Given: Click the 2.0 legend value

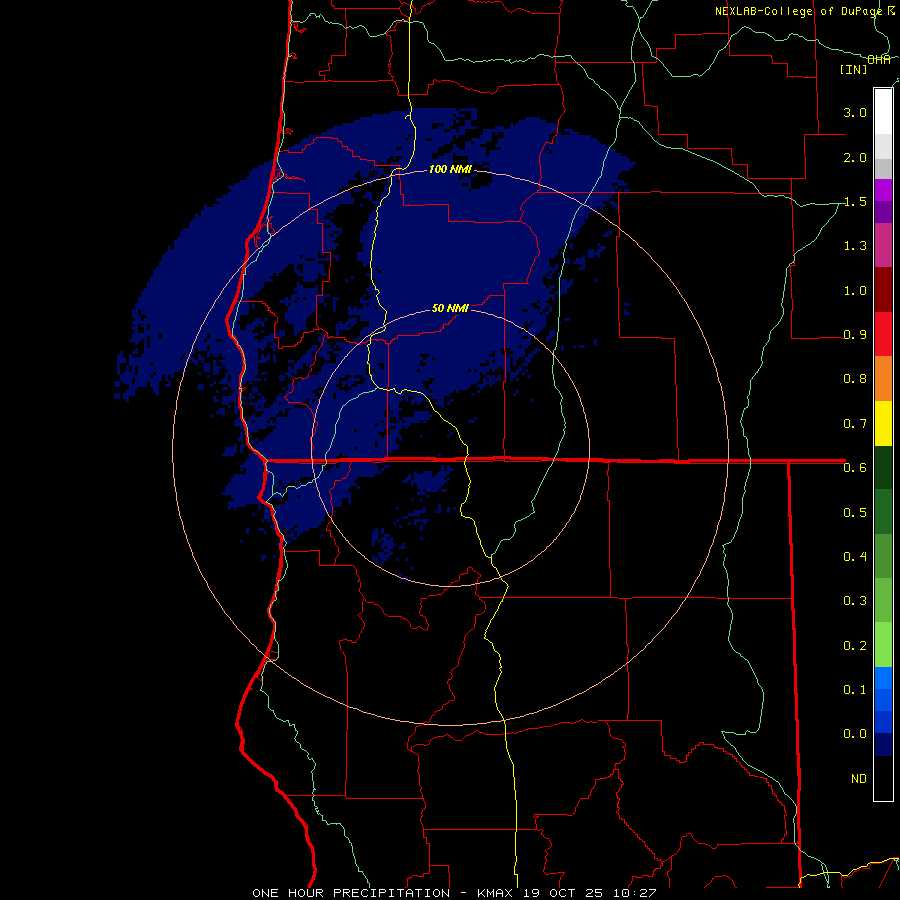Looking at the screenshot, I should click(855, 157).
